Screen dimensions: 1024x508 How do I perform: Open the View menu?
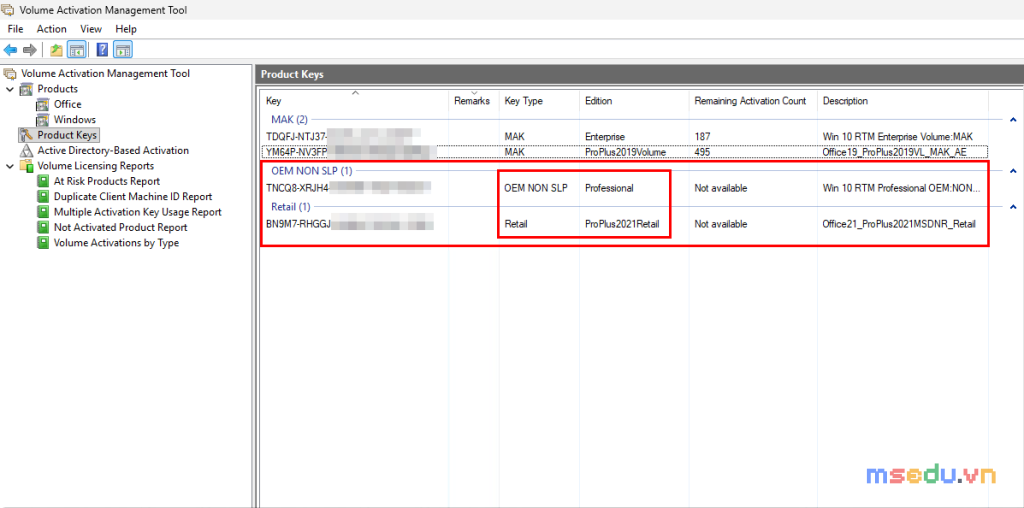tap(91, 29)
